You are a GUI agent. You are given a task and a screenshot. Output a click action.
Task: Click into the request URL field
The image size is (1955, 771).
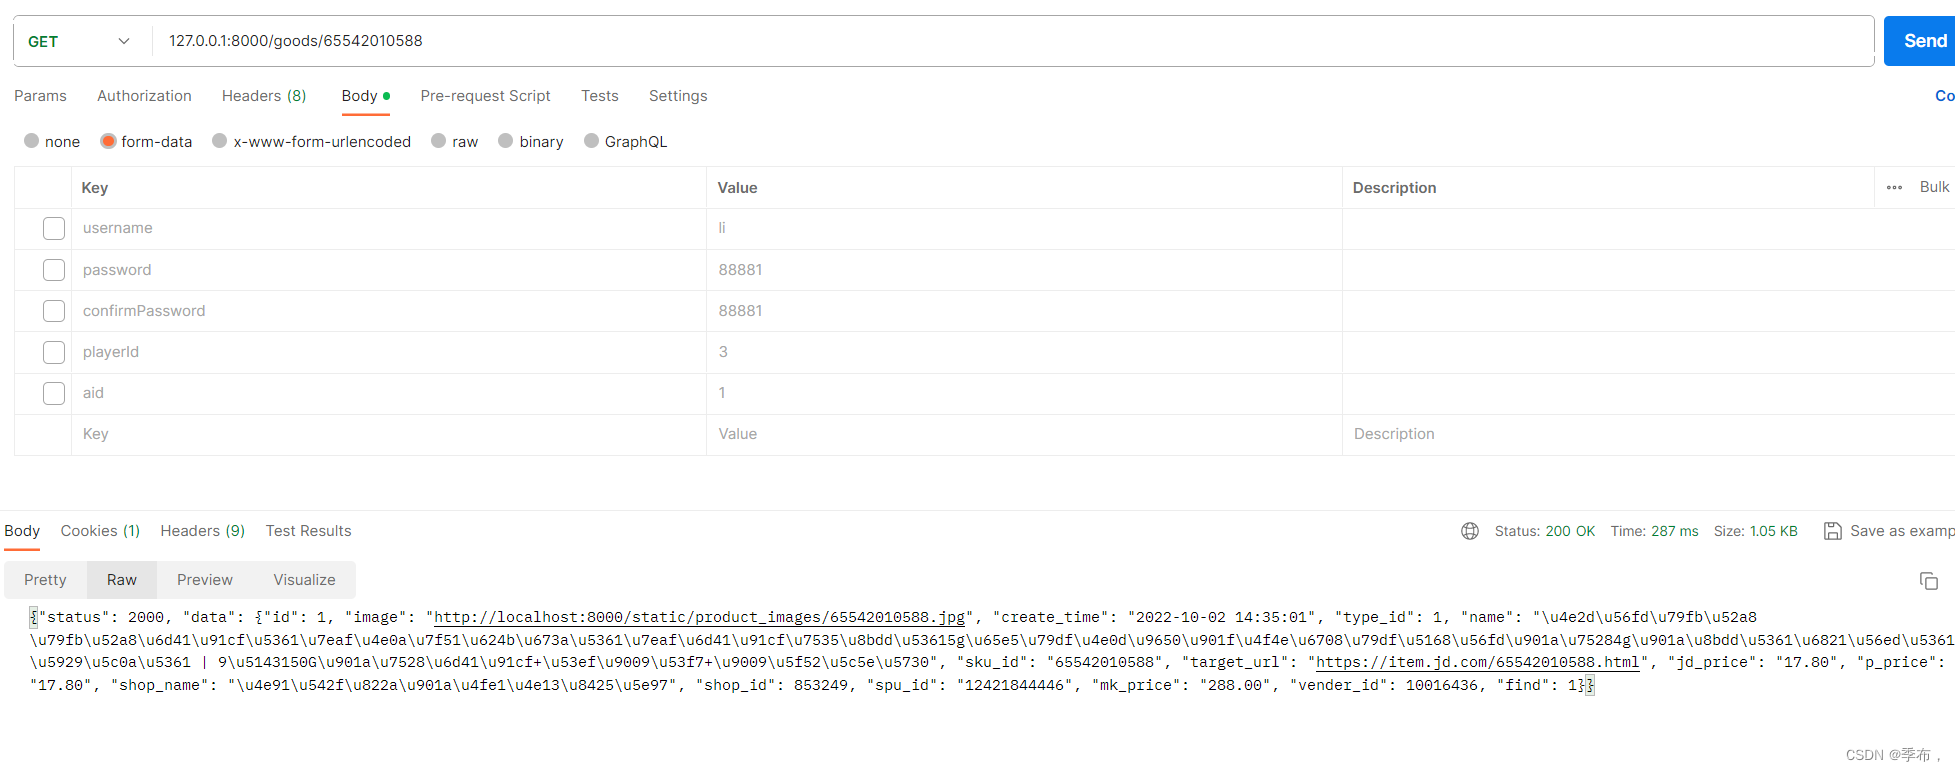pyautogui.click(x=1012, y=41)
